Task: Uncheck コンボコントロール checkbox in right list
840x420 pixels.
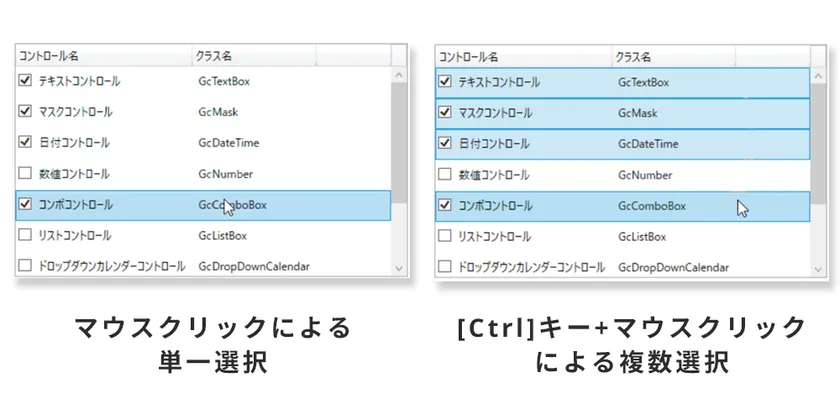Action: pyautogui.click(x=445, y=205)
